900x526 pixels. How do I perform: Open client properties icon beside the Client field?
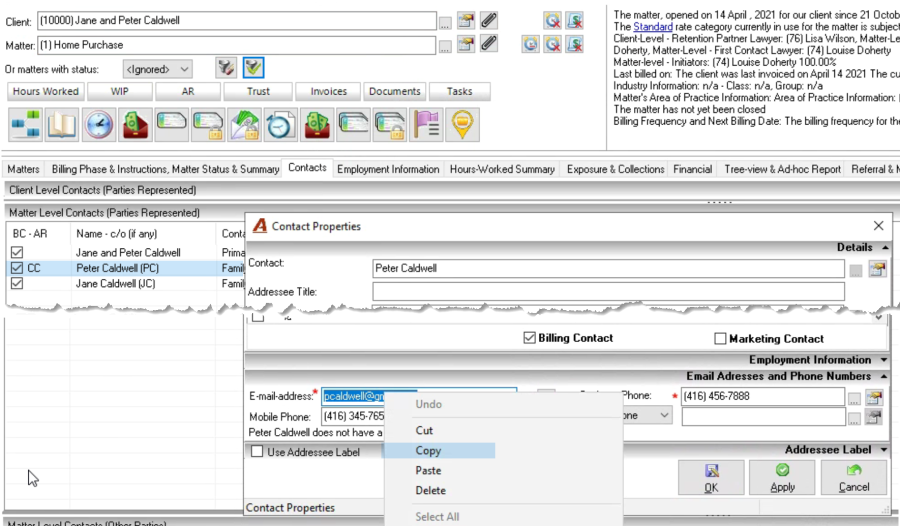[x=466, y=21]
